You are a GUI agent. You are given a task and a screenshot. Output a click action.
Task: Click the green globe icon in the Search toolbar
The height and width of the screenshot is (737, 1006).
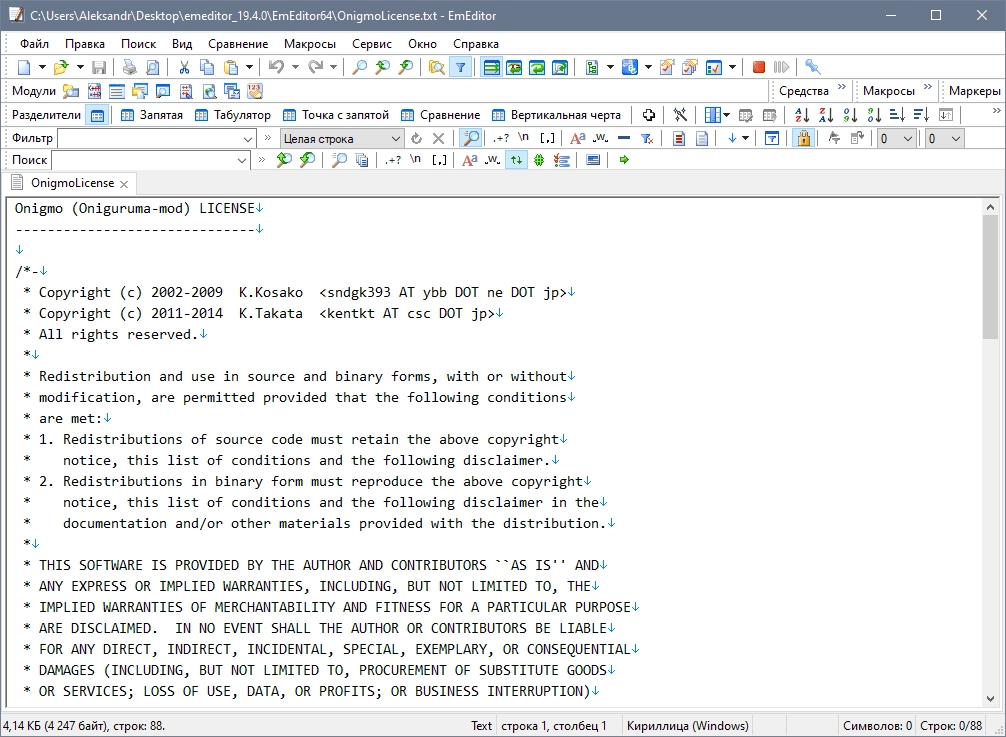(539, 160)
